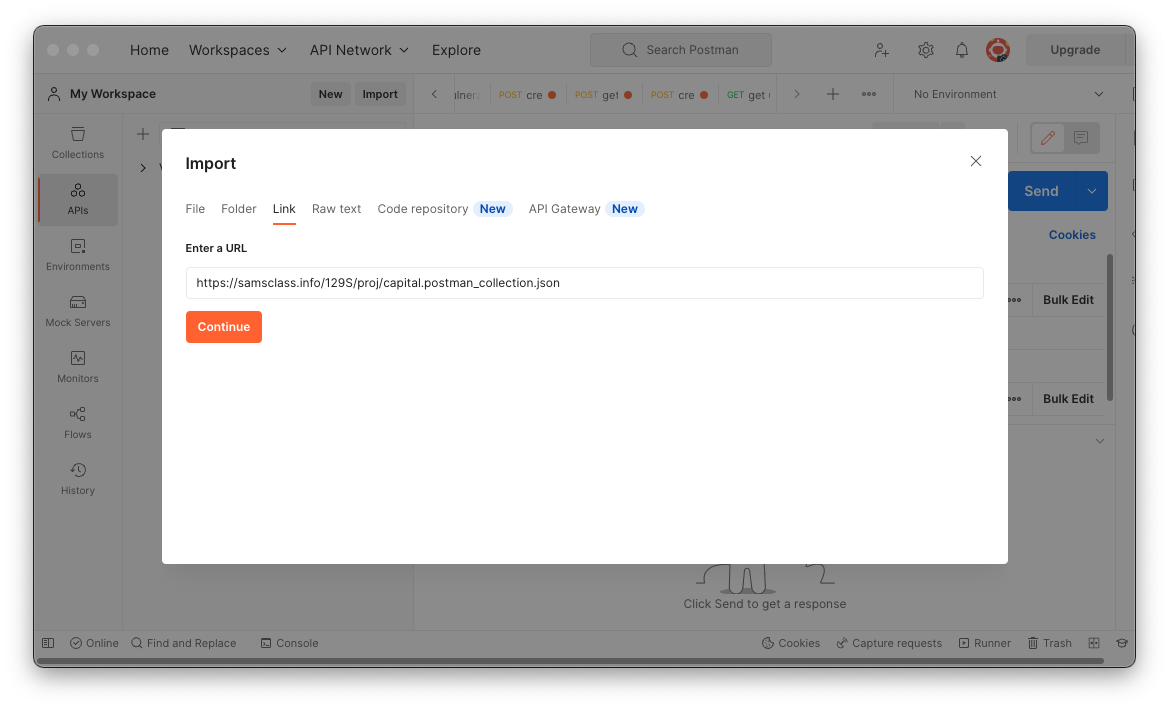
Task: Click Home in the top bar
Action: pyautogui.click(x=149, y=50)
